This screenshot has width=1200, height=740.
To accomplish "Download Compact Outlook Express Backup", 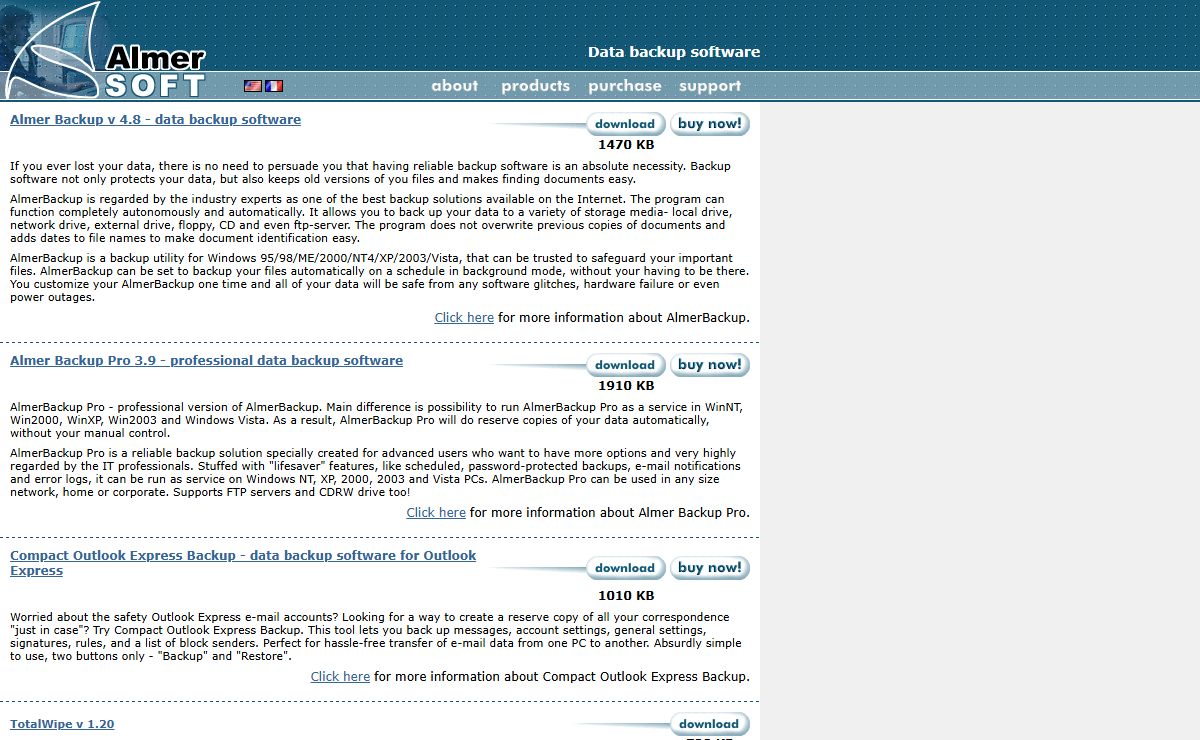I will [x=625, y=568].
